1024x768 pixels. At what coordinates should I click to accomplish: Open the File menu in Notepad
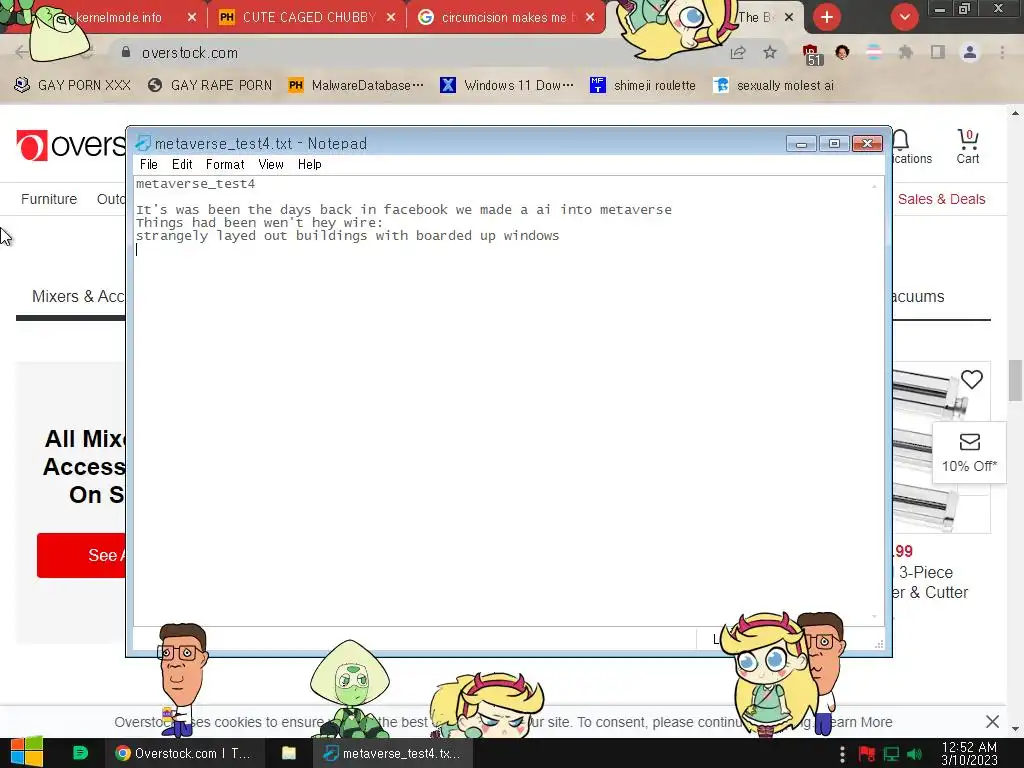148,165
